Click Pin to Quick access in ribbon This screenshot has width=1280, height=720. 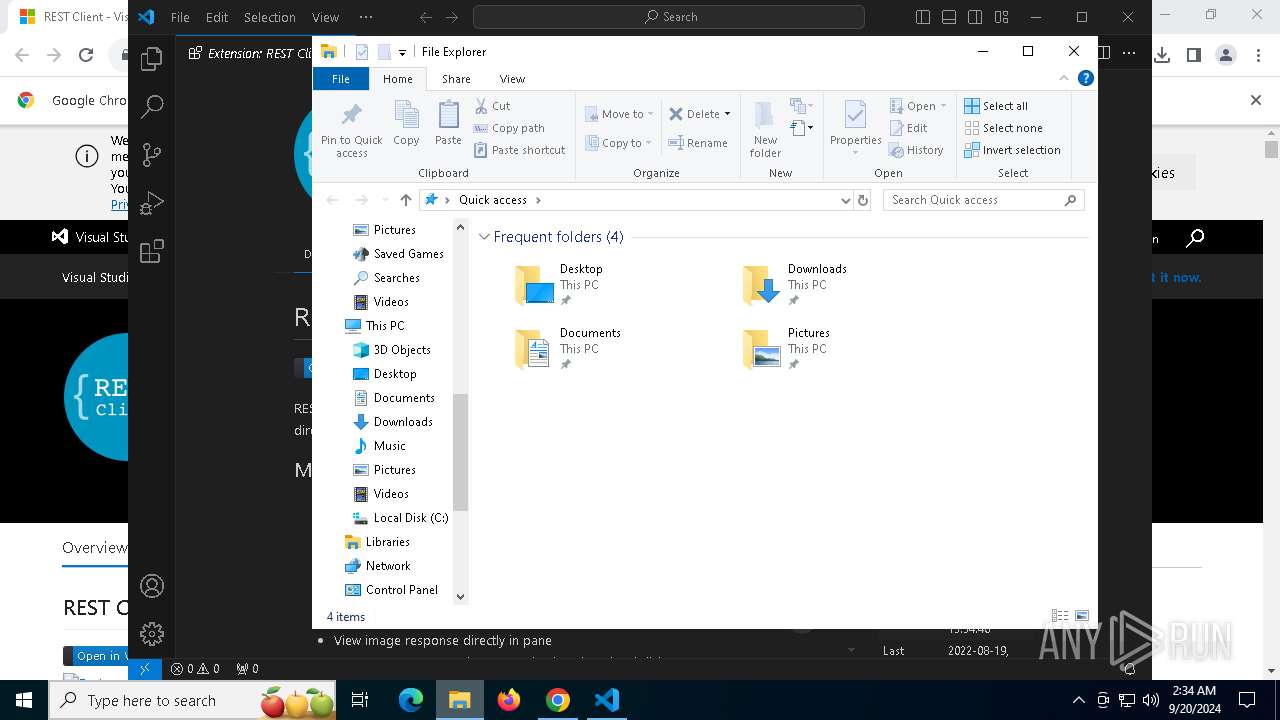(x=351, y=129)
